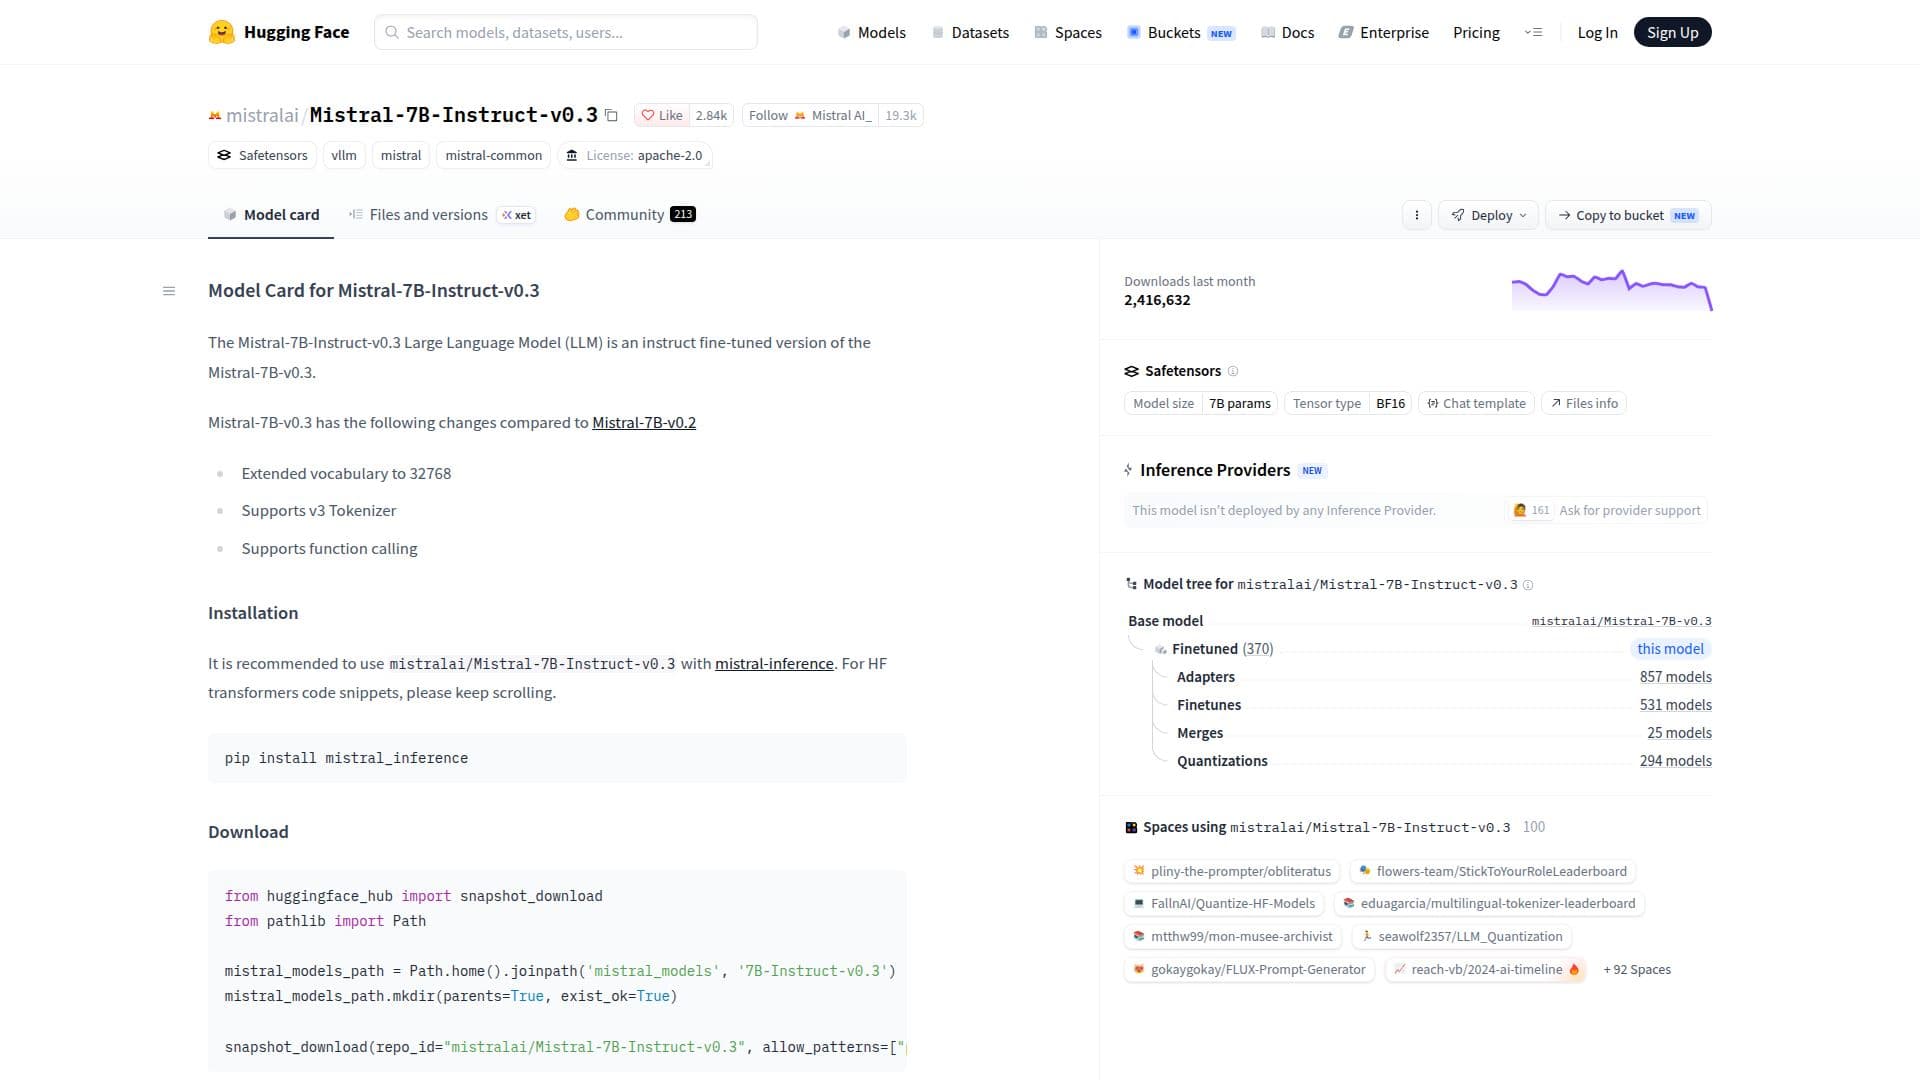
Task: Copy model name with the copy icon
Action: (611, 115)
